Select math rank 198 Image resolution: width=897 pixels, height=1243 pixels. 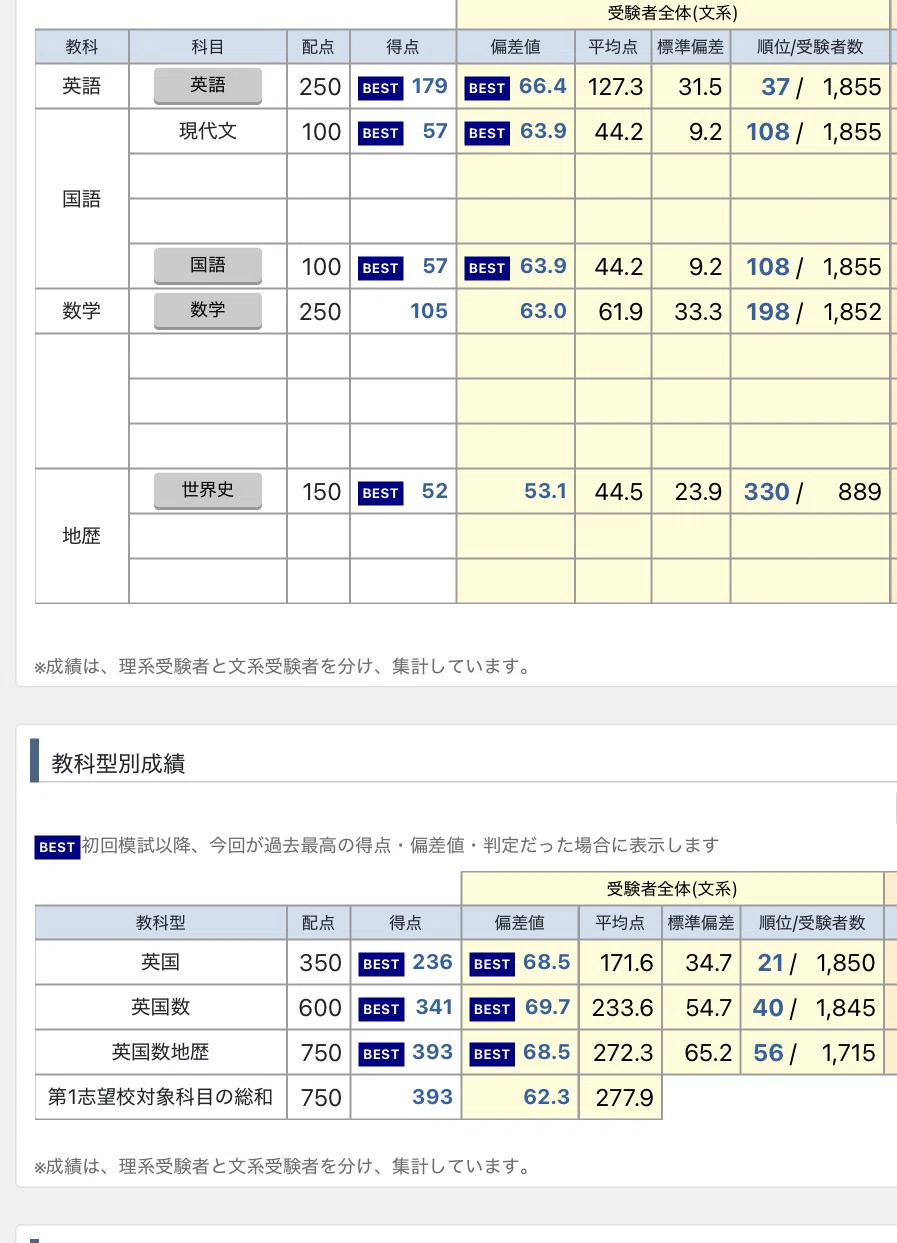point(768,312)
